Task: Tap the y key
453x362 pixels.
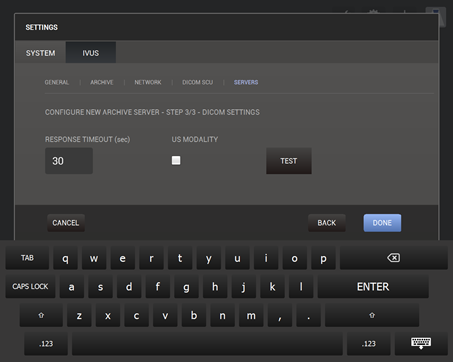Action: [x=209, y=258]
